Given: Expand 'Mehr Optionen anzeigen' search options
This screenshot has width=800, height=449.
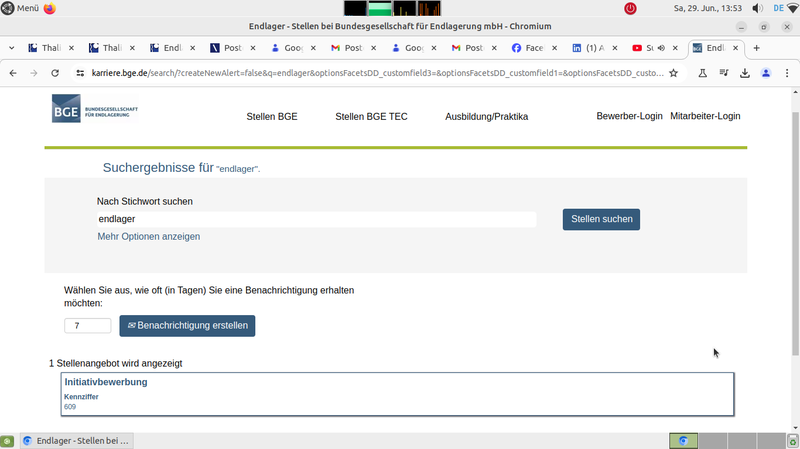Looking at the screenshot, I should coord(148,237).
